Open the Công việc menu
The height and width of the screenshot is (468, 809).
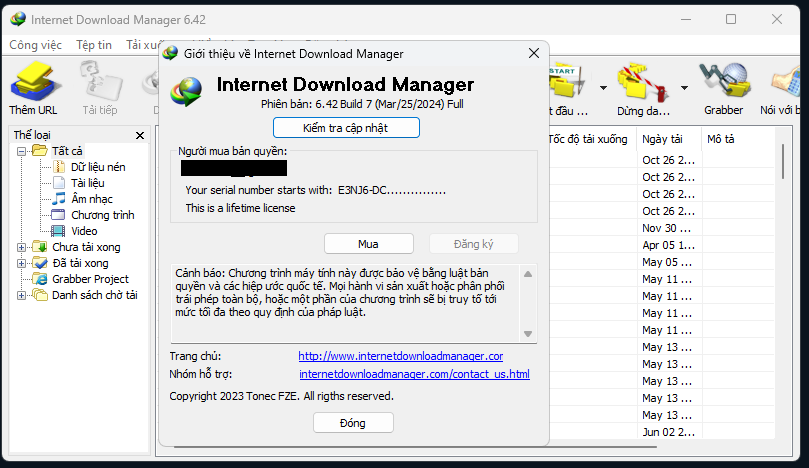[x=36, y=45]
